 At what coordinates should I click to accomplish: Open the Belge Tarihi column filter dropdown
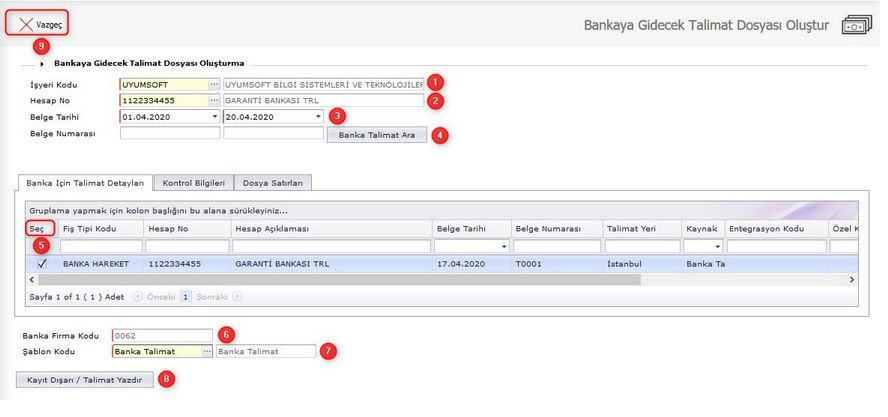502,246
